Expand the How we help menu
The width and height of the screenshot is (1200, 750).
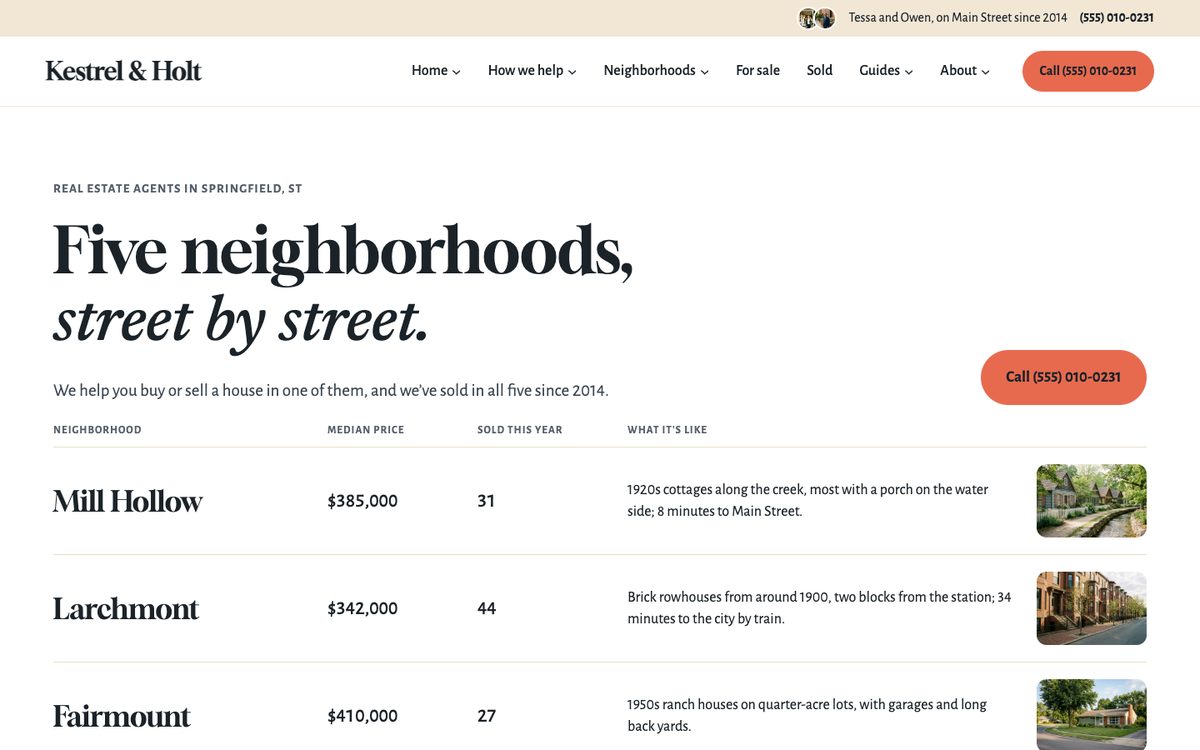coord(532,71)
